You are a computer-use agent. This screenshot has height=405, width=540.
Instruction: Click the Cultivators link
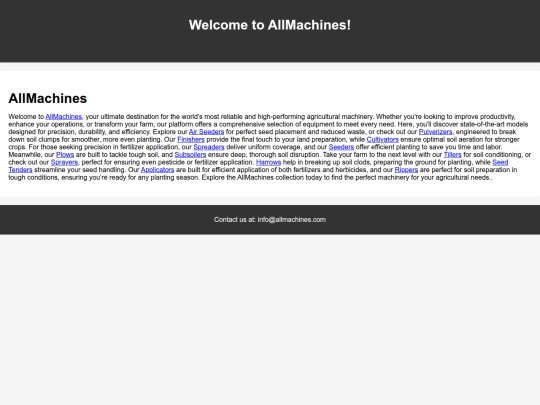tap(383, 139)
